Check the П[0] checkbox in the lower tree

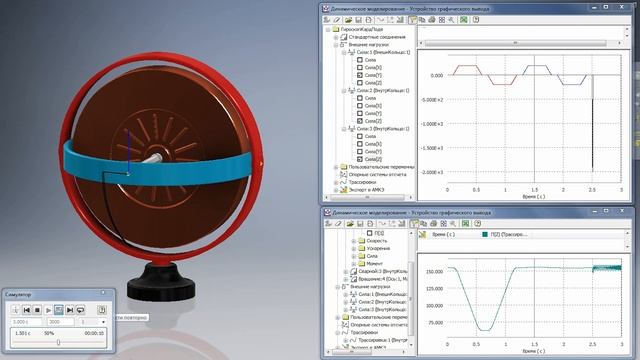click(369, 233)
